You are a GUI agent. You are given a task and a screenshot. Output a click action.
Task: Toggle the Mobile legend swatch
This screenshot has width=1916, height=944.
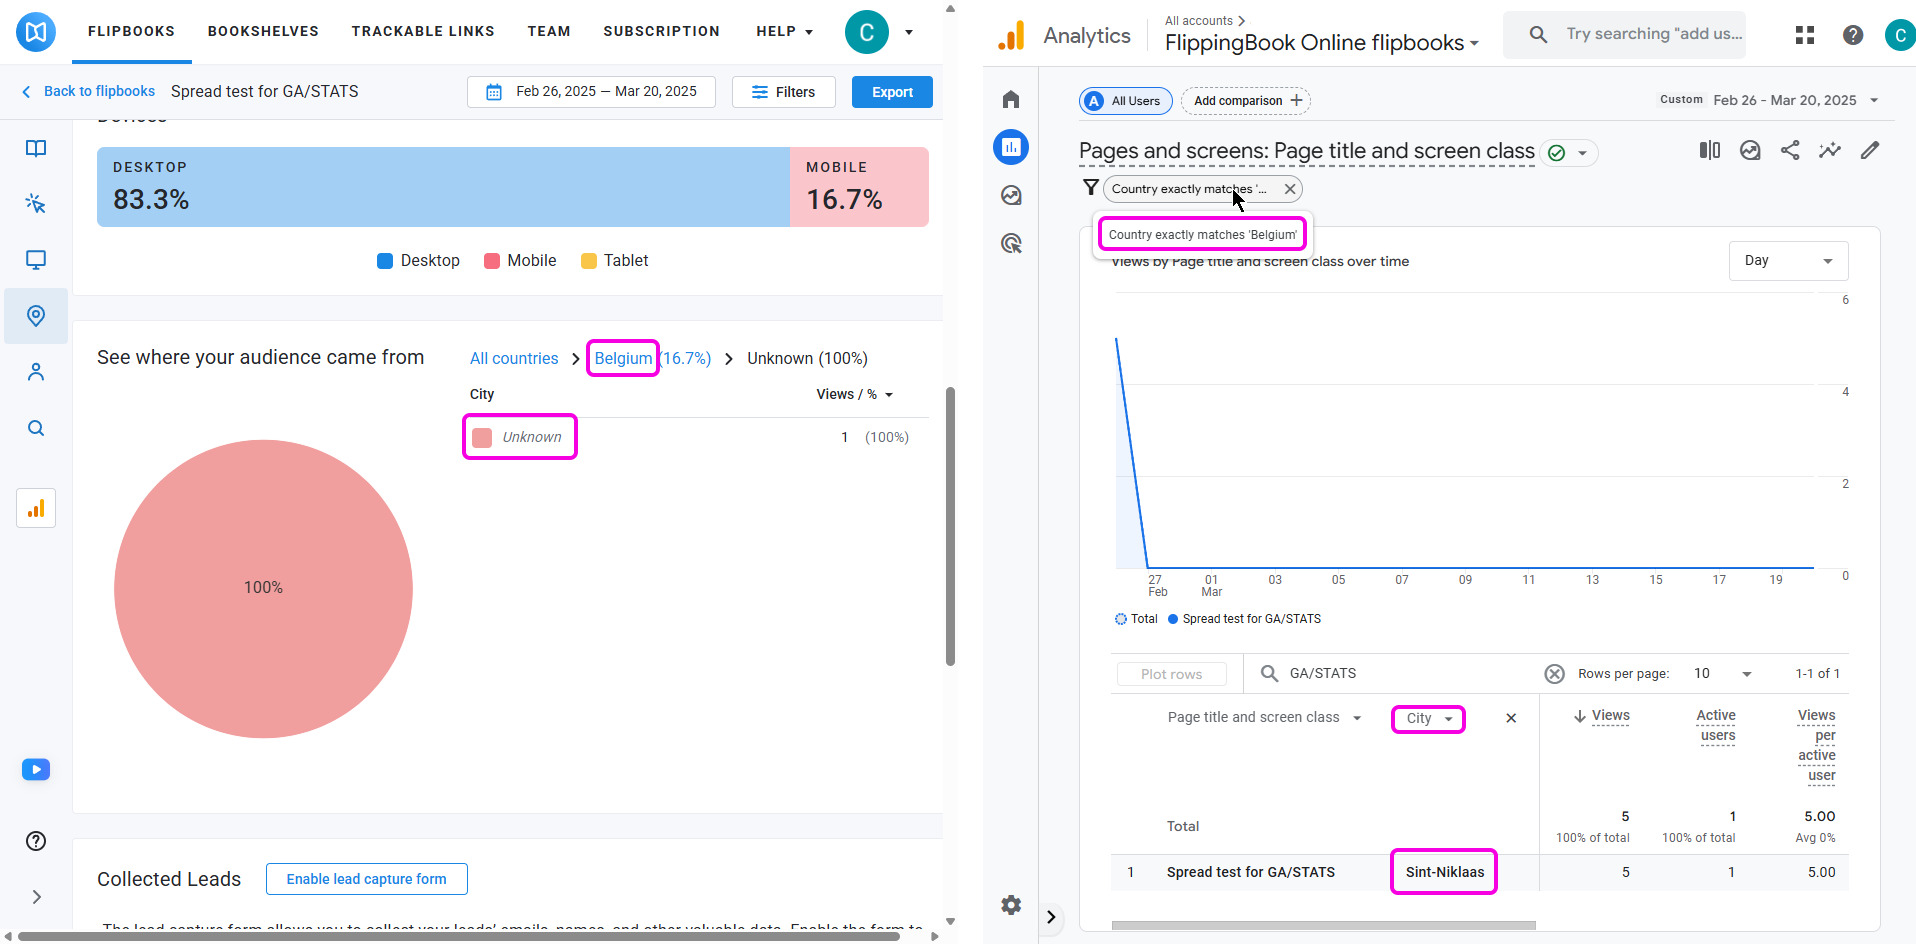[491, 261]
